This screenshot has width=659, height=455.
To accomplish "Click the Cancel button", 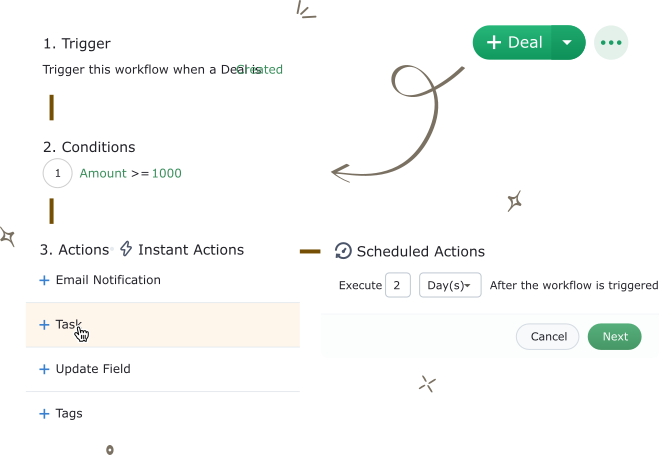I will [x=548, y=337].
